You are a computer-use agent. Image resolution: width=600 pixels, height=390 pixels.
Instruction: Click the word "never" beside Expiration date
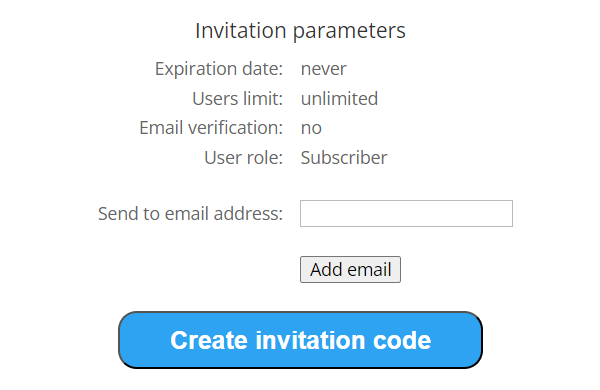(324, 69)
